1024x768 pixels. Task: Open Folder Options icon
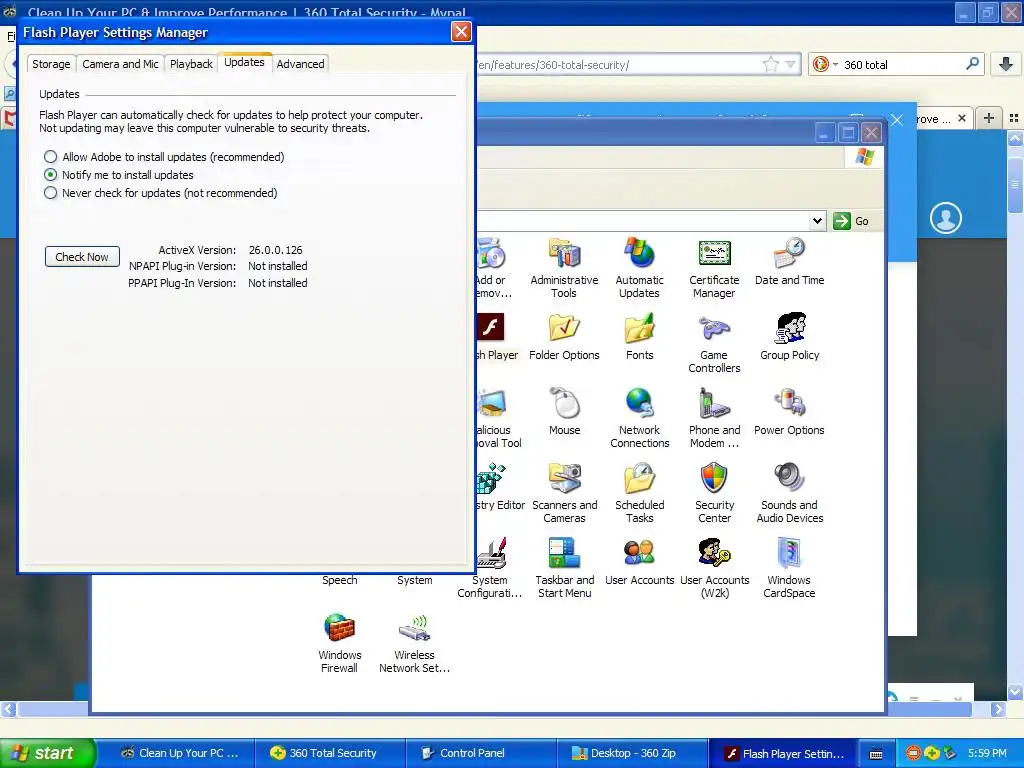tap(564, 336)
